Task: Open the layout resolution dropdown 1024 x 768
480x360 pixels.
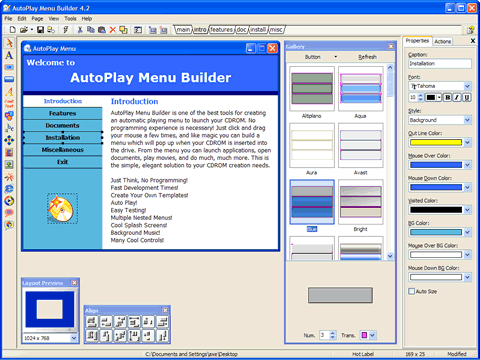Action: point(74,338)
